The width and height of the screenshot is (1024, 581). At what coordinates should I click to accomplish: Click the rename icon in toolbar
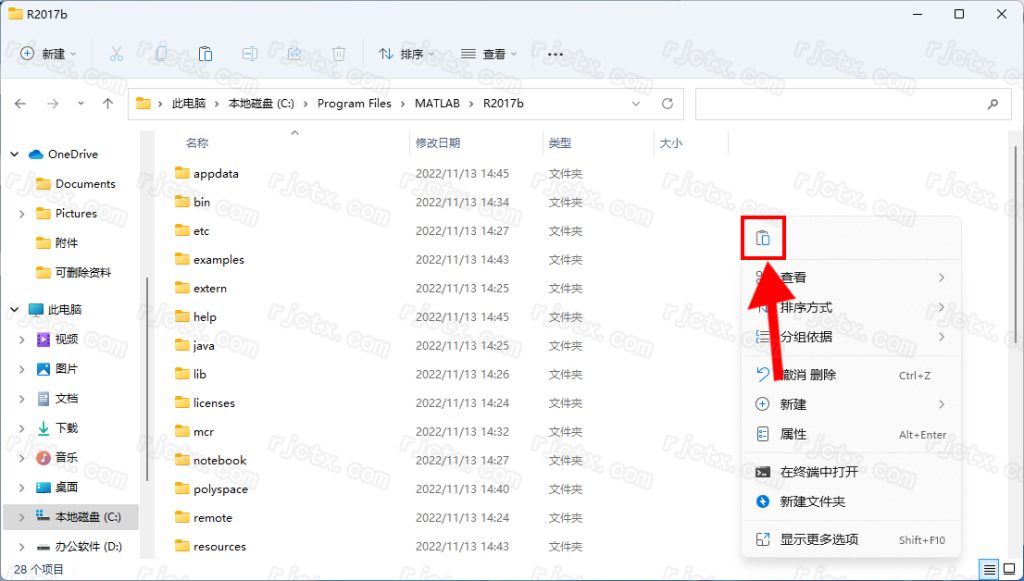(250, 54)
